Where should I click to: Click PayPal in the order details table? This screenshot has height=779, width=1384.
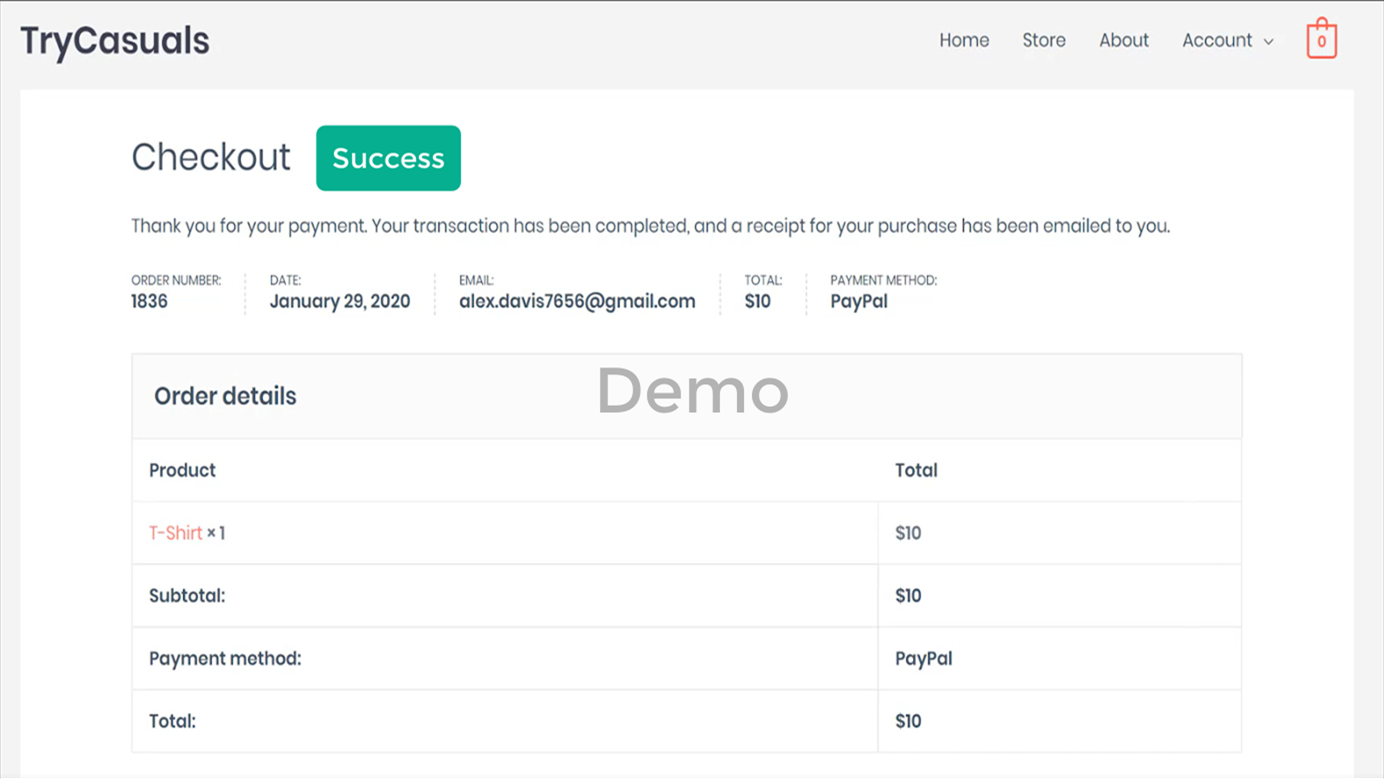924,659
